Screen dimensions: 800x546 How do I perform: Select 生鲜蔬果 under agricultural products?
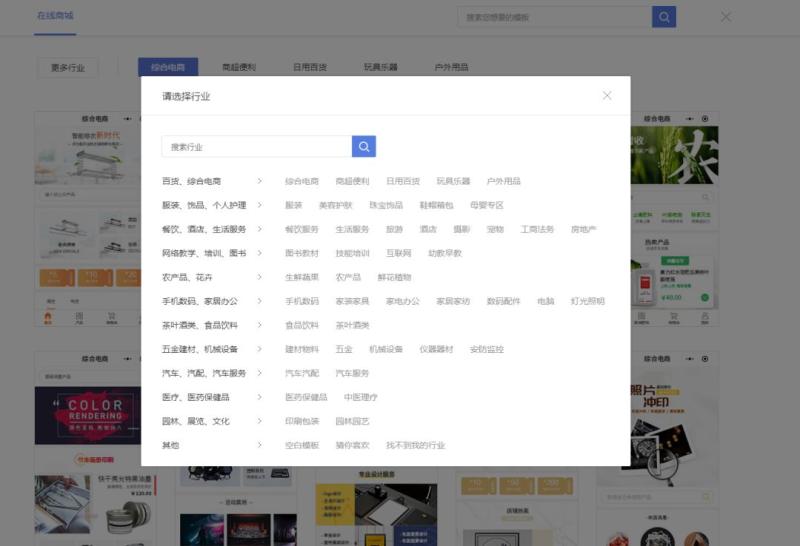pyautogui.click(x=302, y=277)
